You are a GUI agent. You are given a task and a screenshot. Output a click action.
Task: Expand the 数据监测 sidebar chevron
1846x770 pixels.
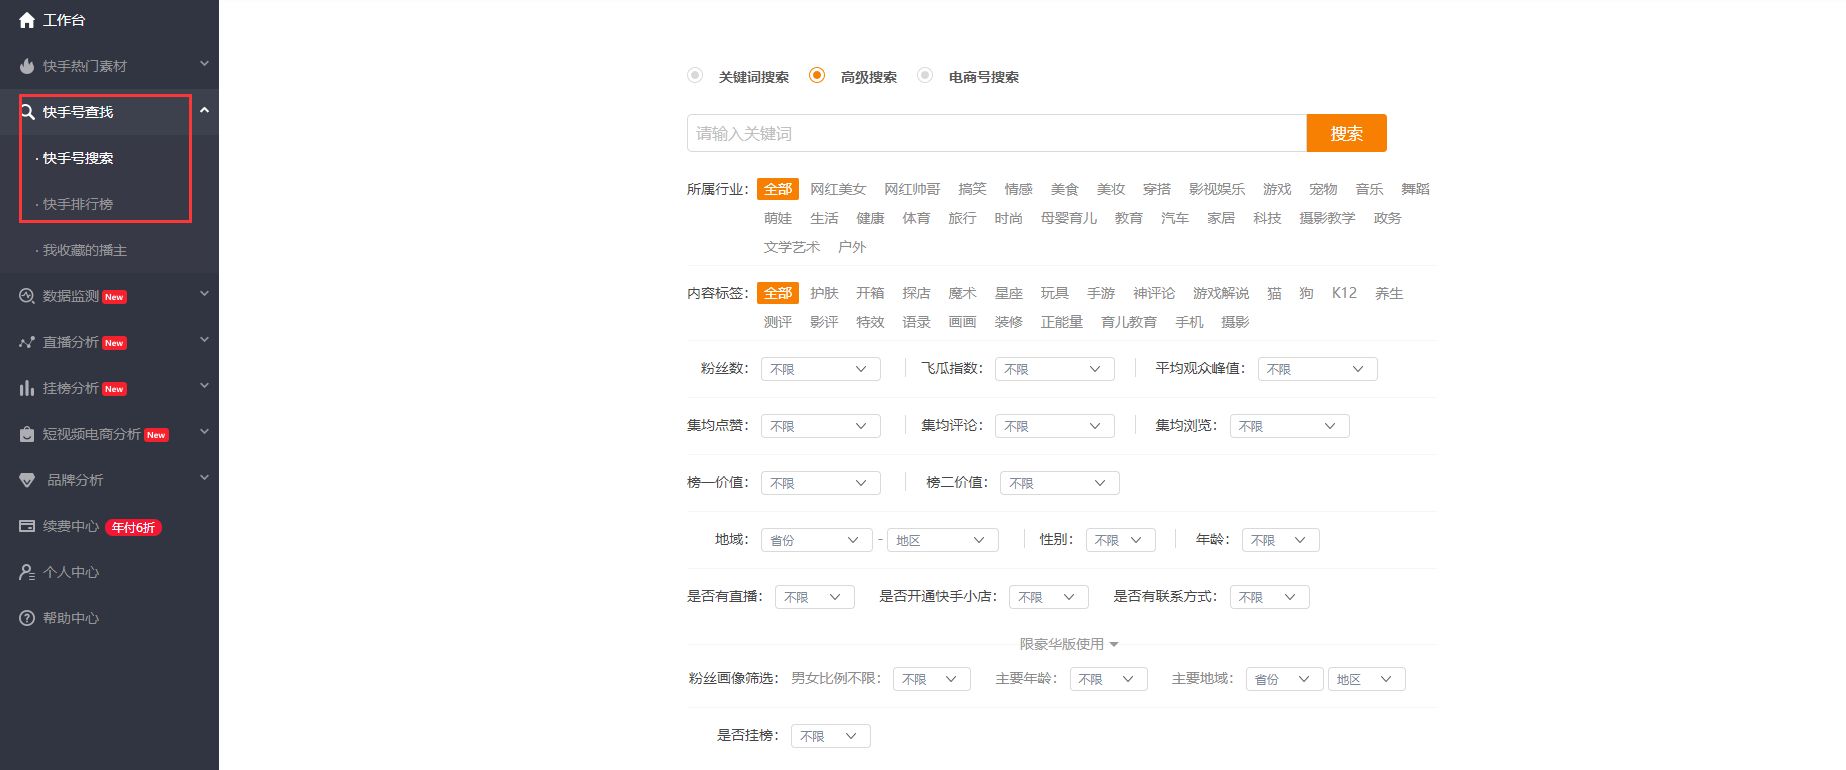point(204,294)
